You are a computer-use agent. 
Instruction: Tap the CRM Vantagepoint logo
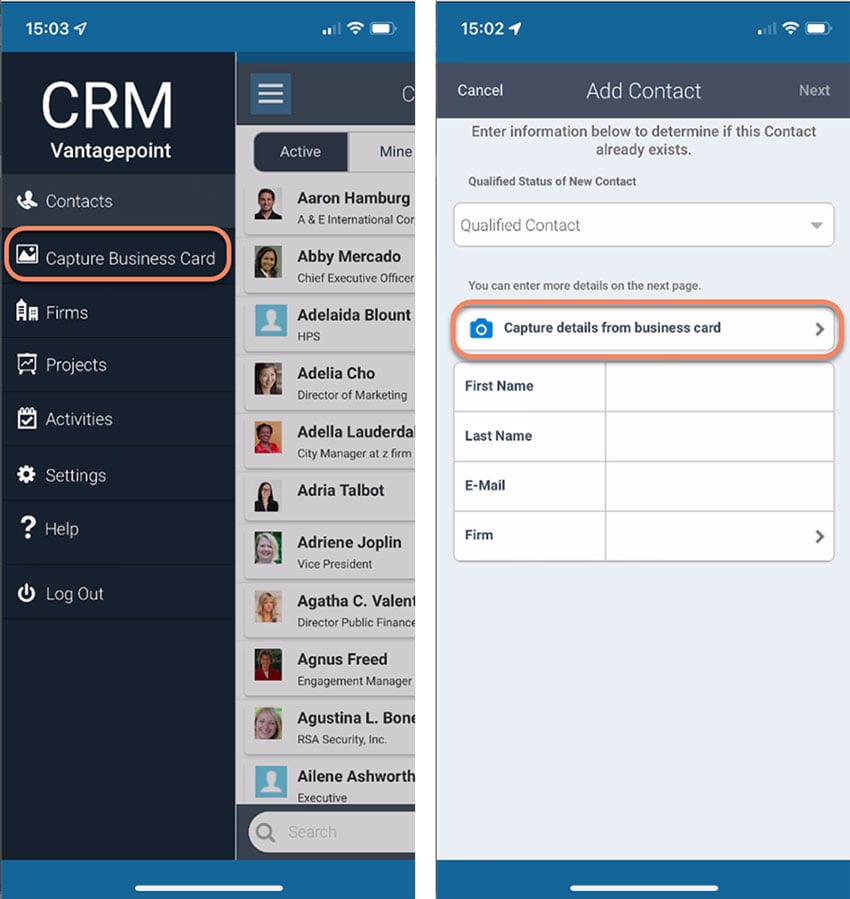(x=108, y=119)
